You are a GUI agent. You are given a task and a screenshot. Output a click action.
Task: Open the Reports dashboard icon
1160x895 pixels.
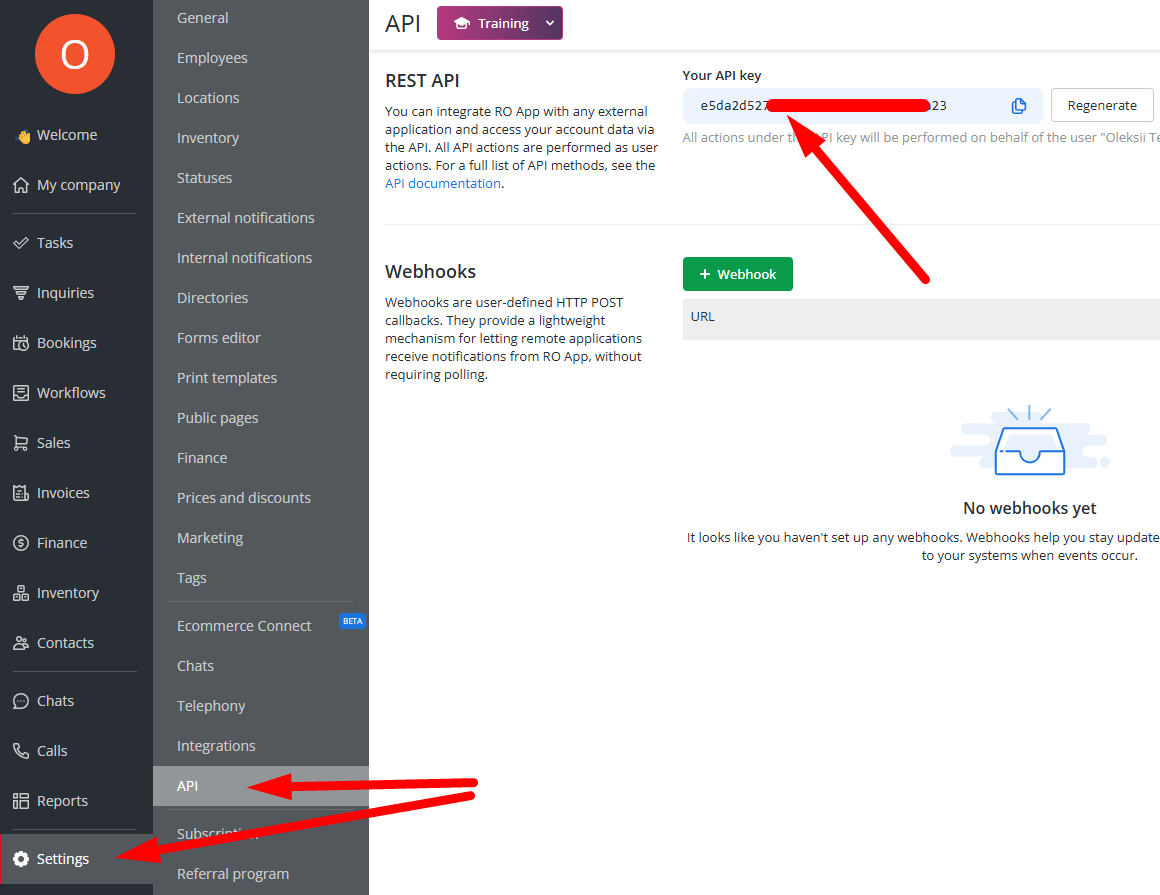point(20,801)
